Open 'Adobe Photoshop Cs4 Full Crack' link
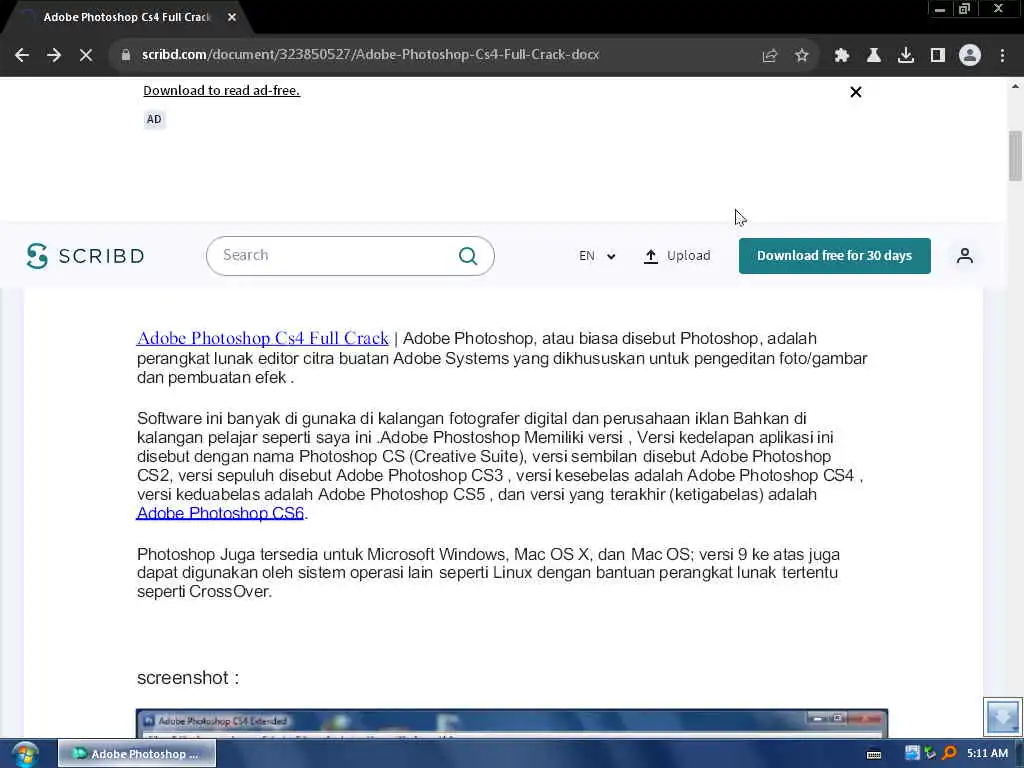The image size is (1024, 768). coord(263,338)
